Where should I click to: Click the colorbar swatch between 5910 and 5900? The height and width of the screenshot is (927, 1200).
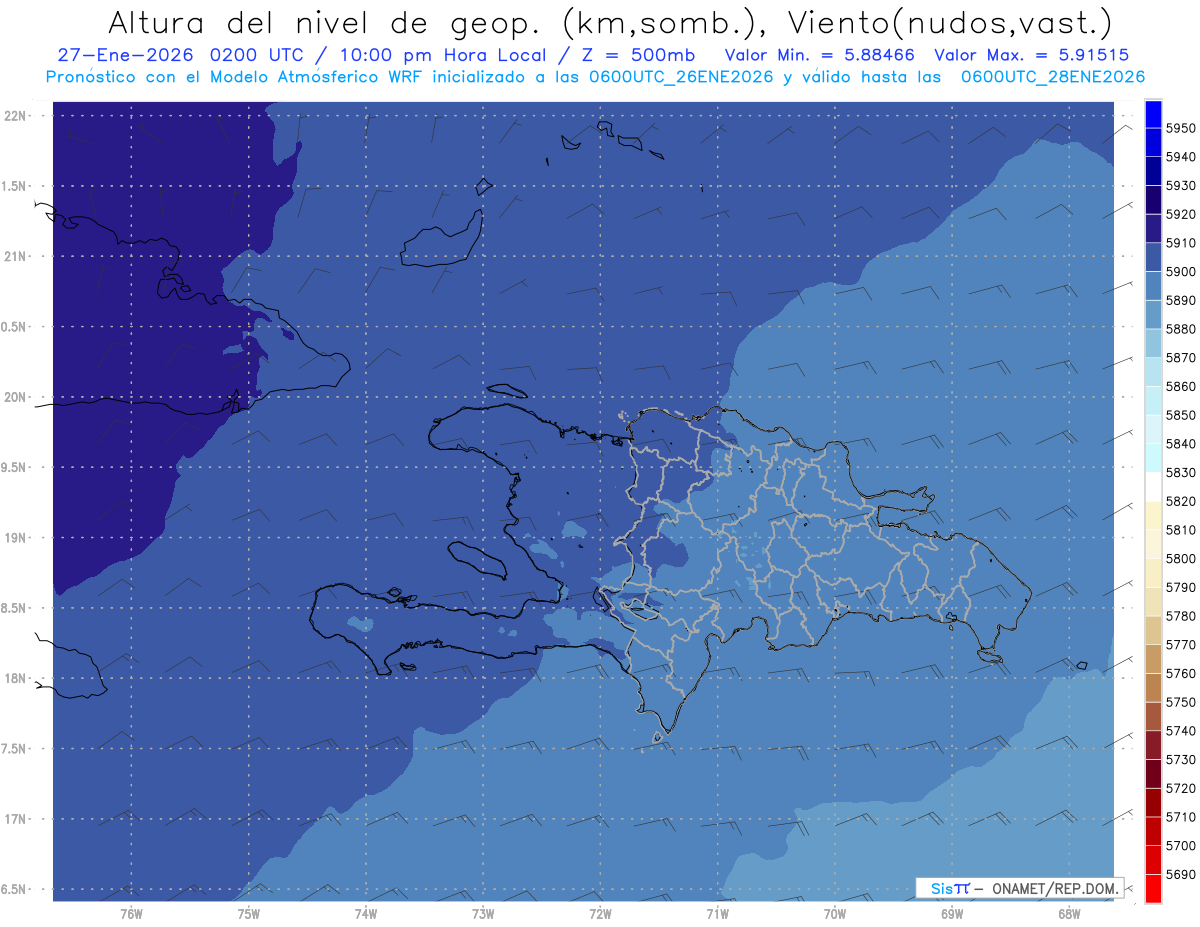coord(1153,257)
